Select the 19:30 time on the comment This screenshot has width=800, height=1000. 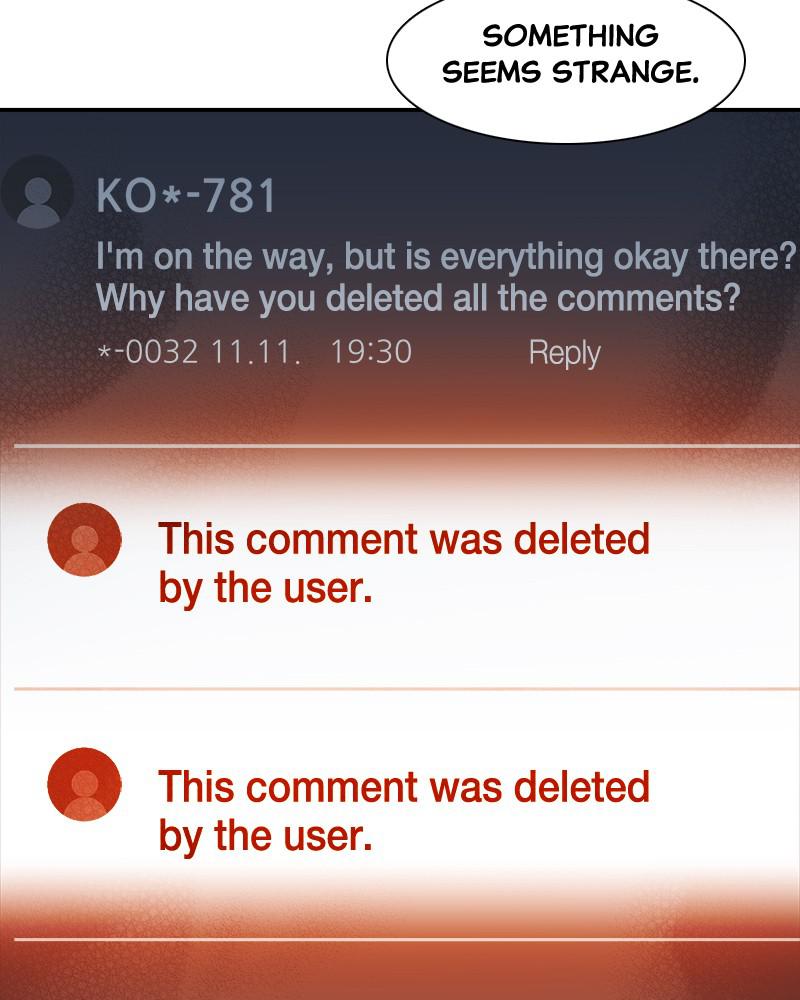tap(371, 352)
